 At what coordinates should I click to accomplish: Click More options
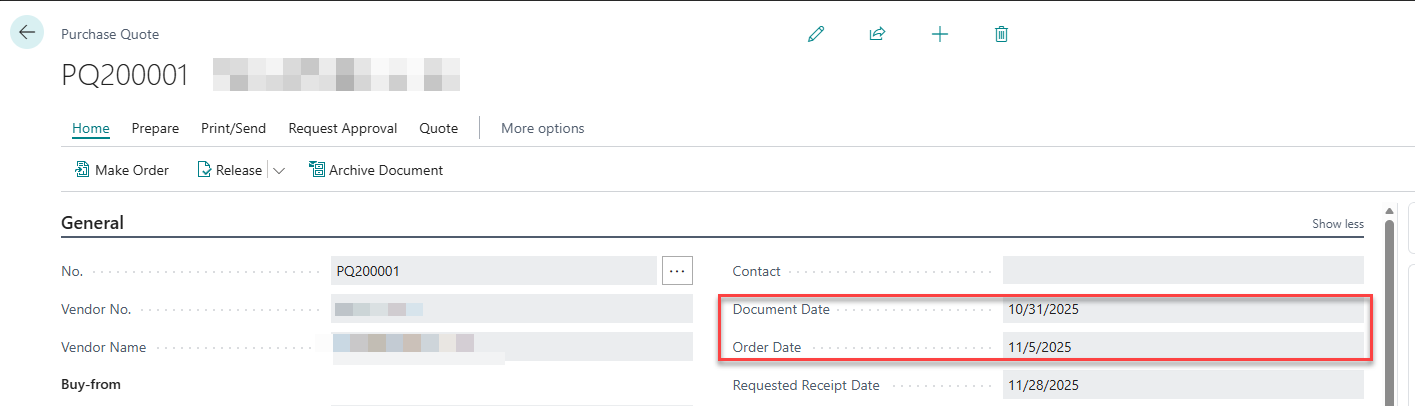click(542, 128)
